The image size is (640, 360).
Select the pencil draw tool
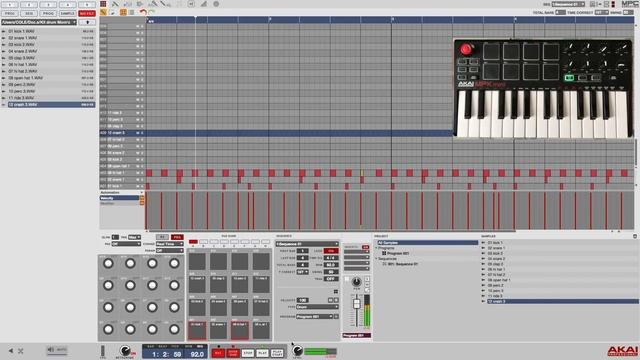point(103,13)
